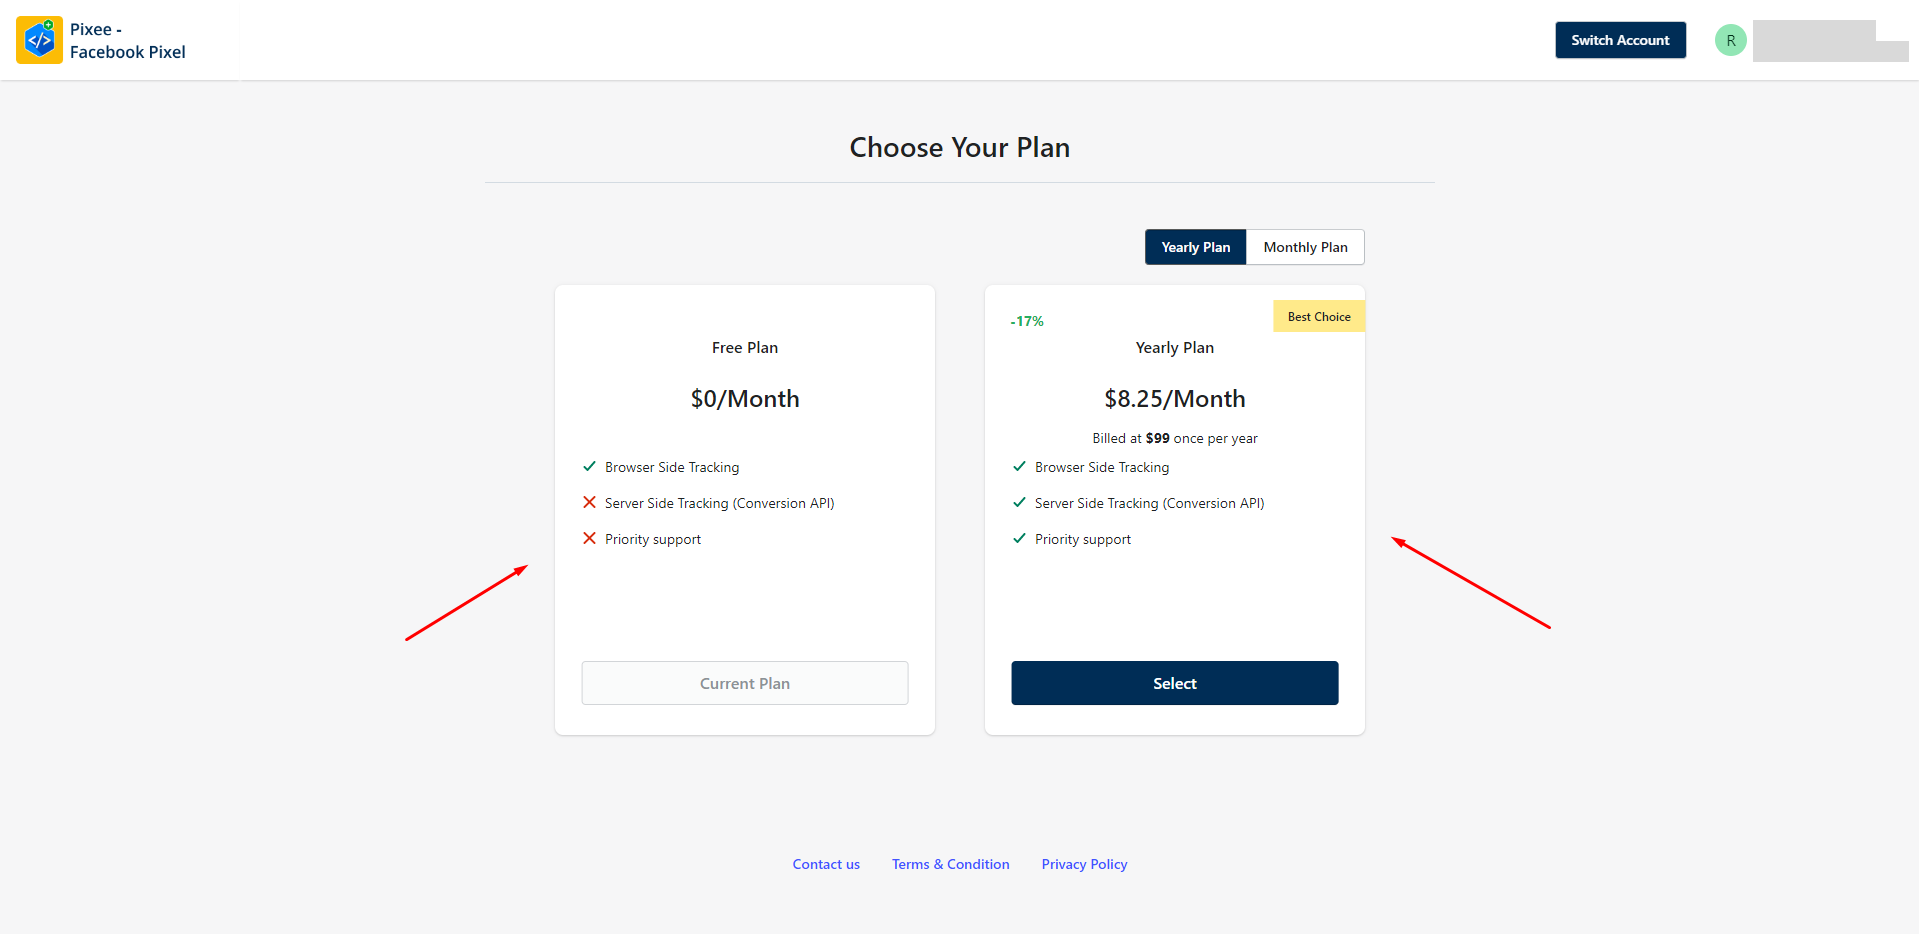Switch to the Monthly Plan toggle

1305,247
